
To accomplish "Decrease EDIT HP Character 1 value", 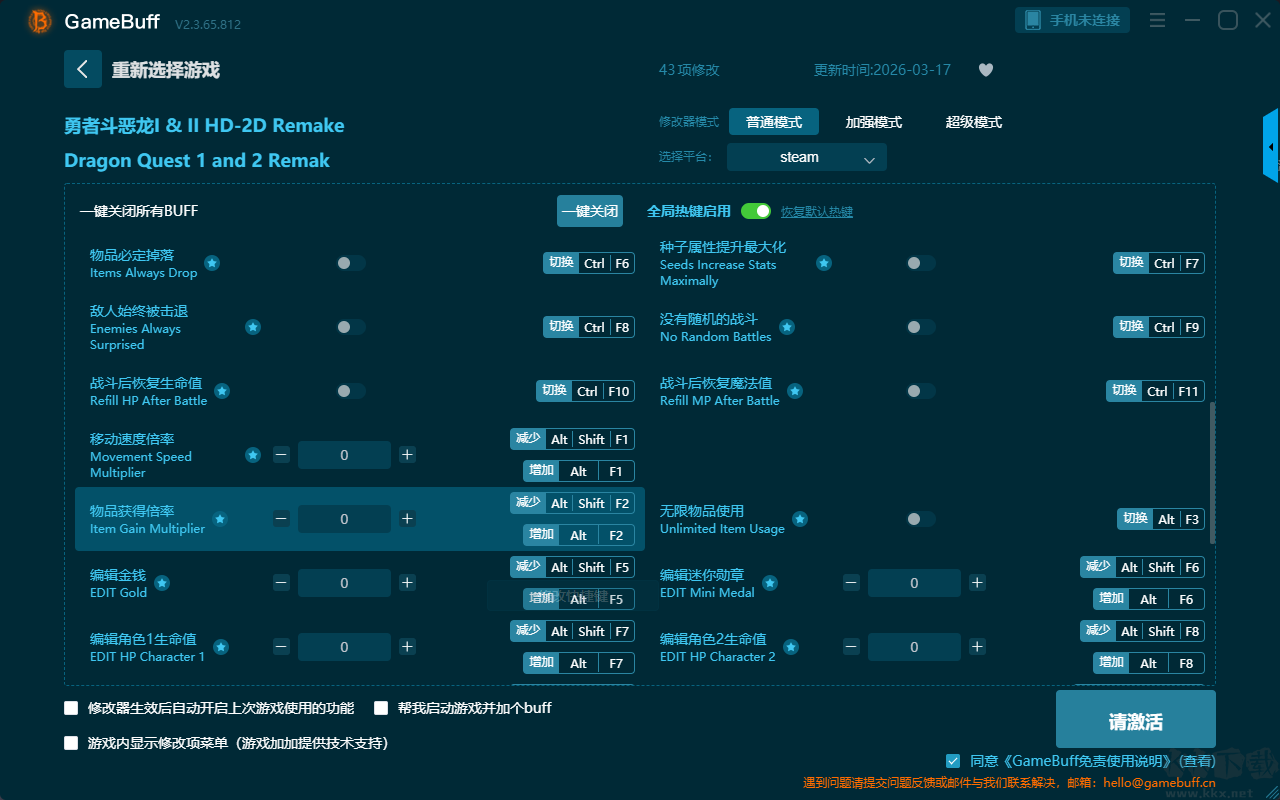I will 281,647.
